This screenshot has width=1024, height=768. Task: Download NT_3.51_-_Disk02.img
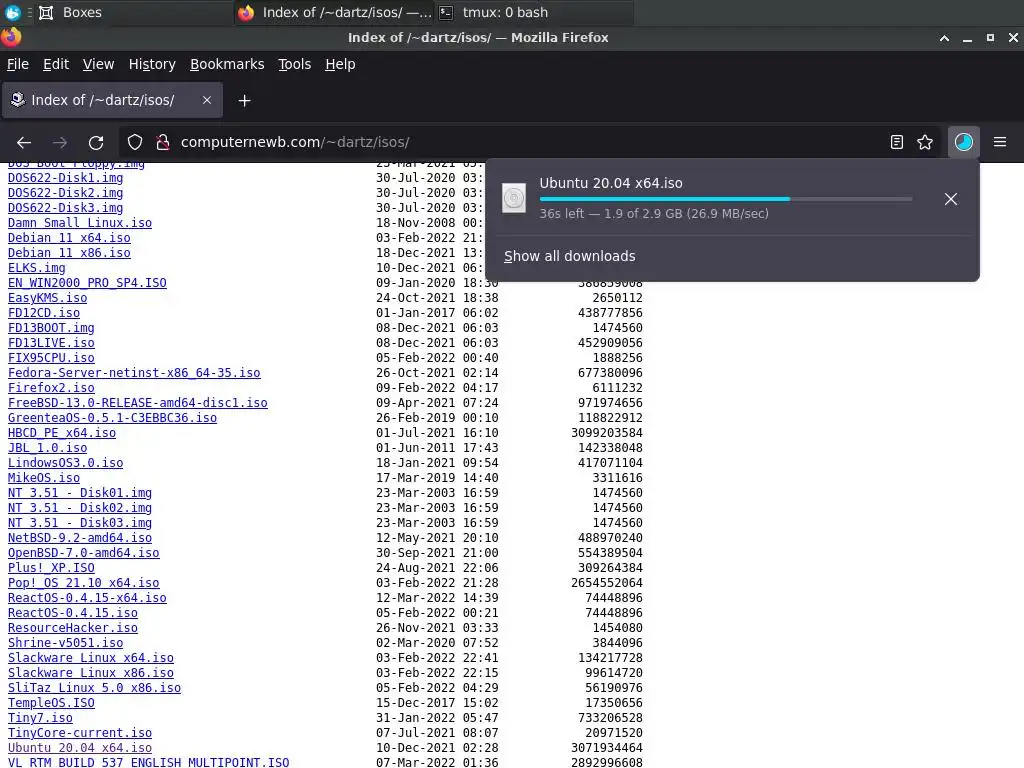(x=80, y=508)
